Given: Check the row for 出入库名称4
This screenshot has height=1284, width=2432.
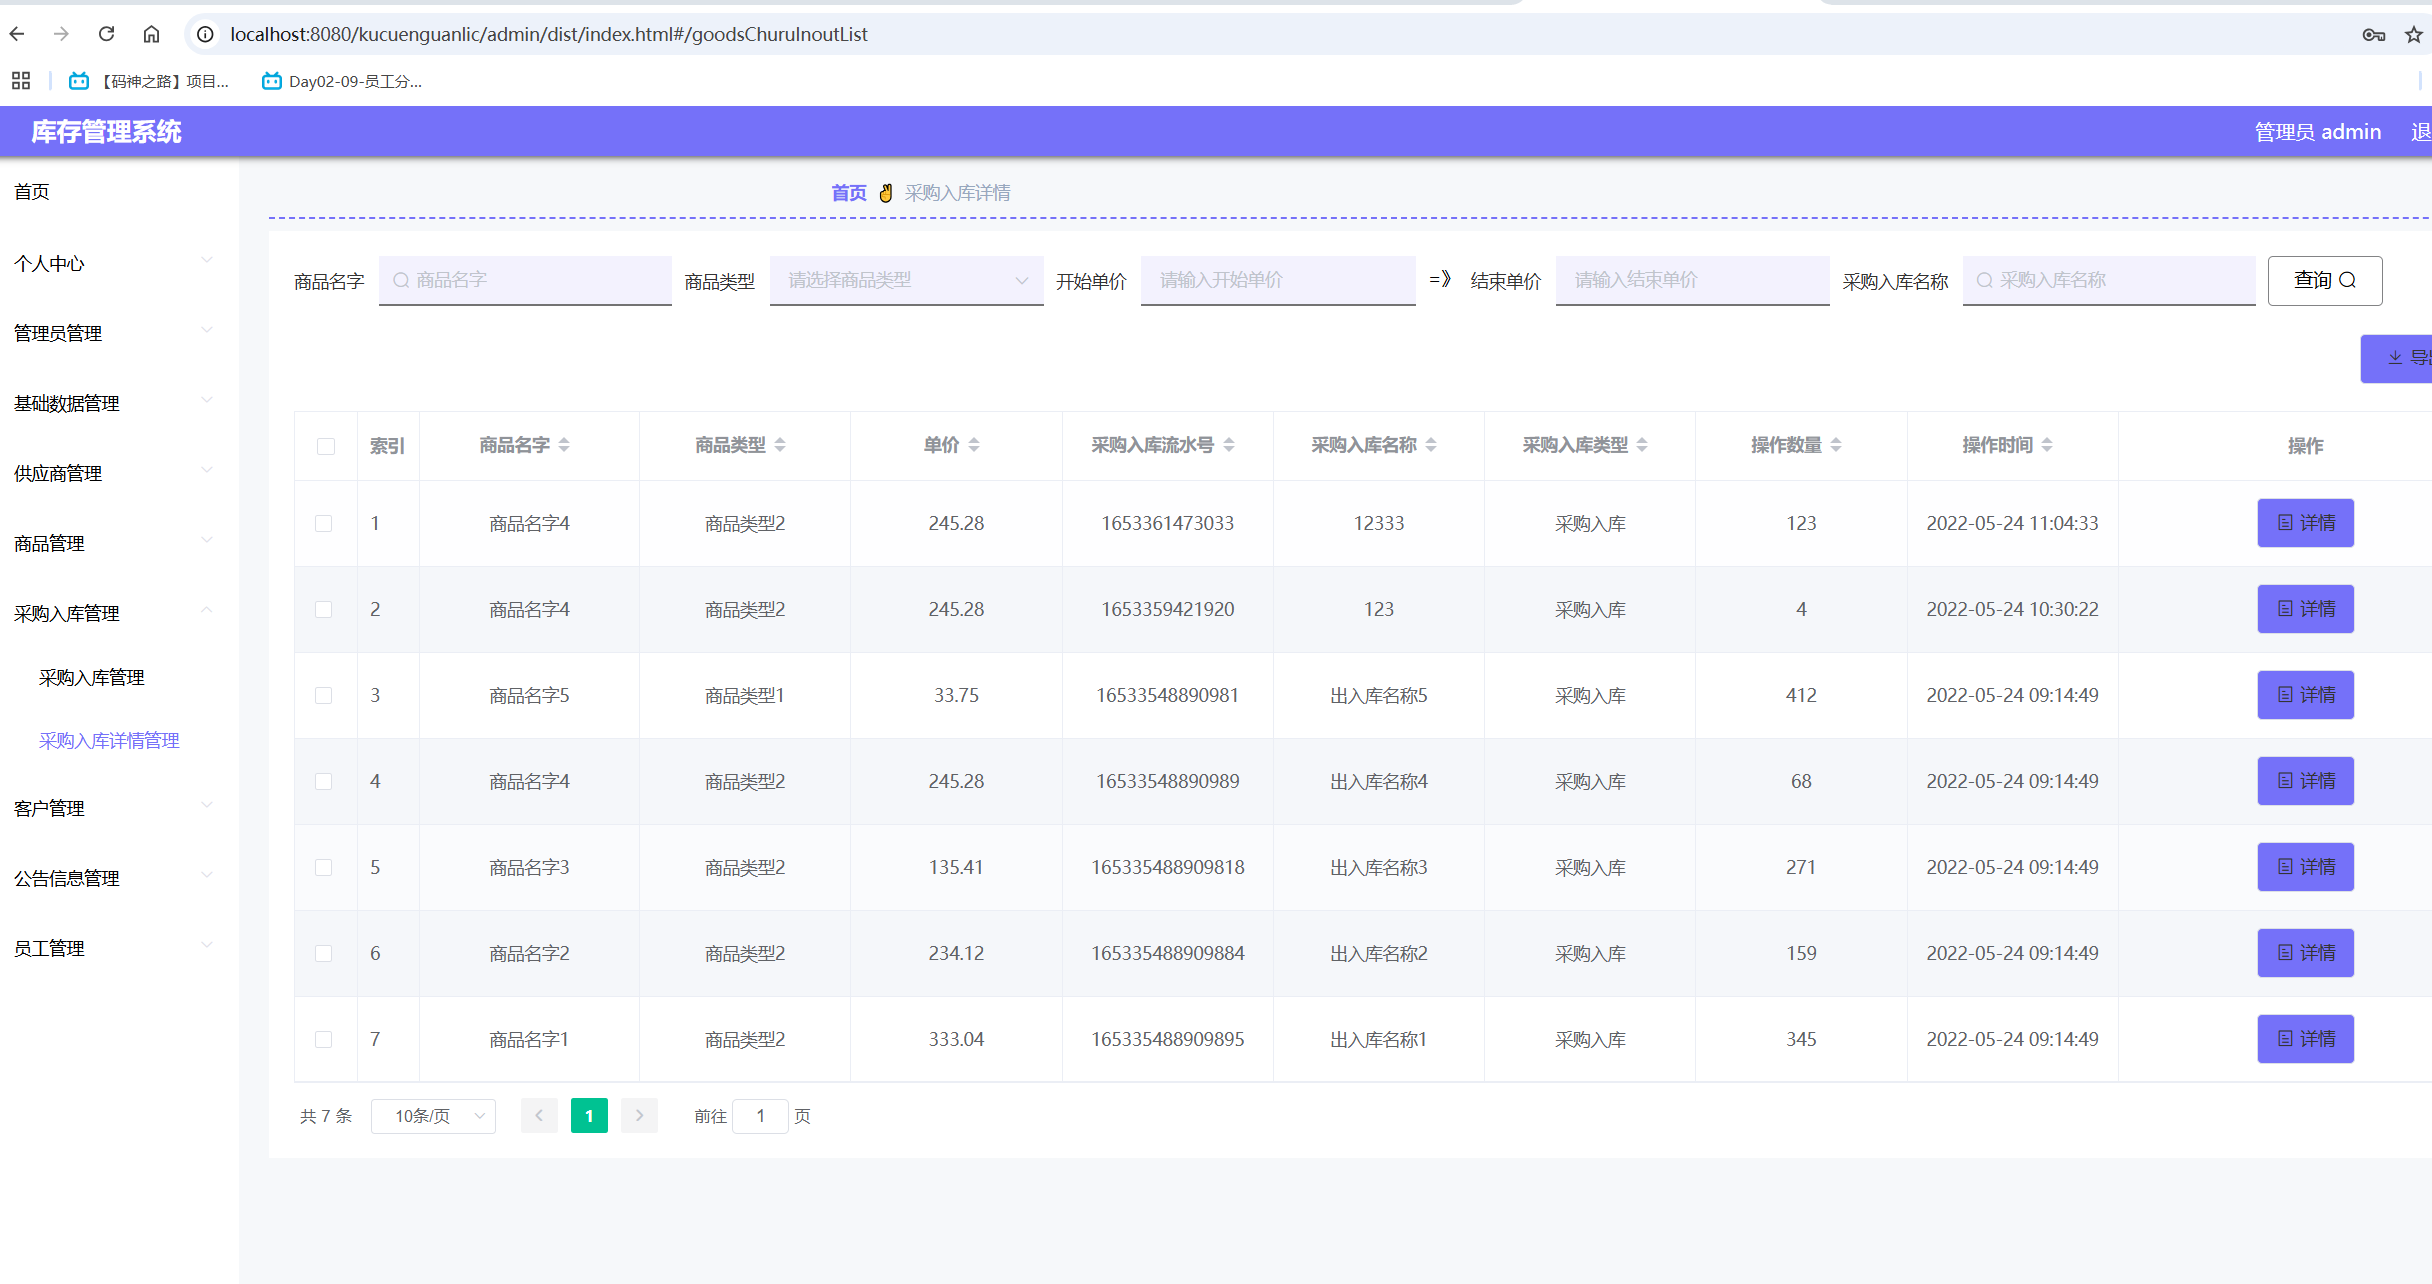Looking at the screenshot, I should (323, 781).
